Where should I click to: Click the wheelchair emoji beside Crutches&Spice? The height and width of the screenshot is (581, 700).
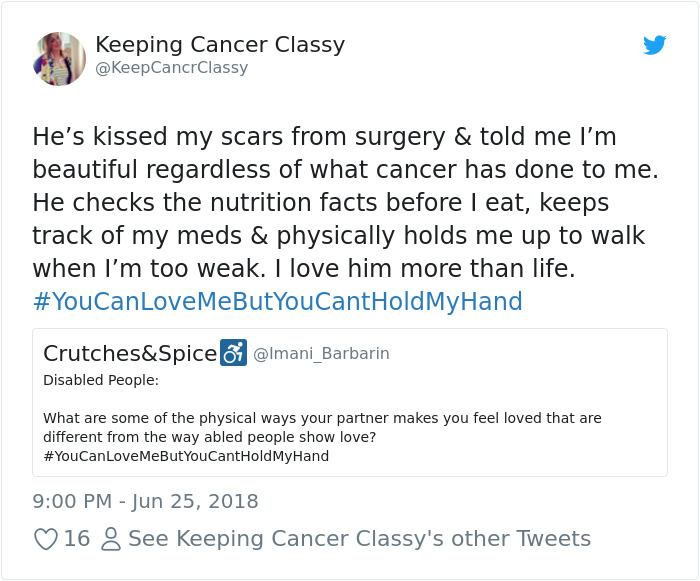tap(233, 354)
